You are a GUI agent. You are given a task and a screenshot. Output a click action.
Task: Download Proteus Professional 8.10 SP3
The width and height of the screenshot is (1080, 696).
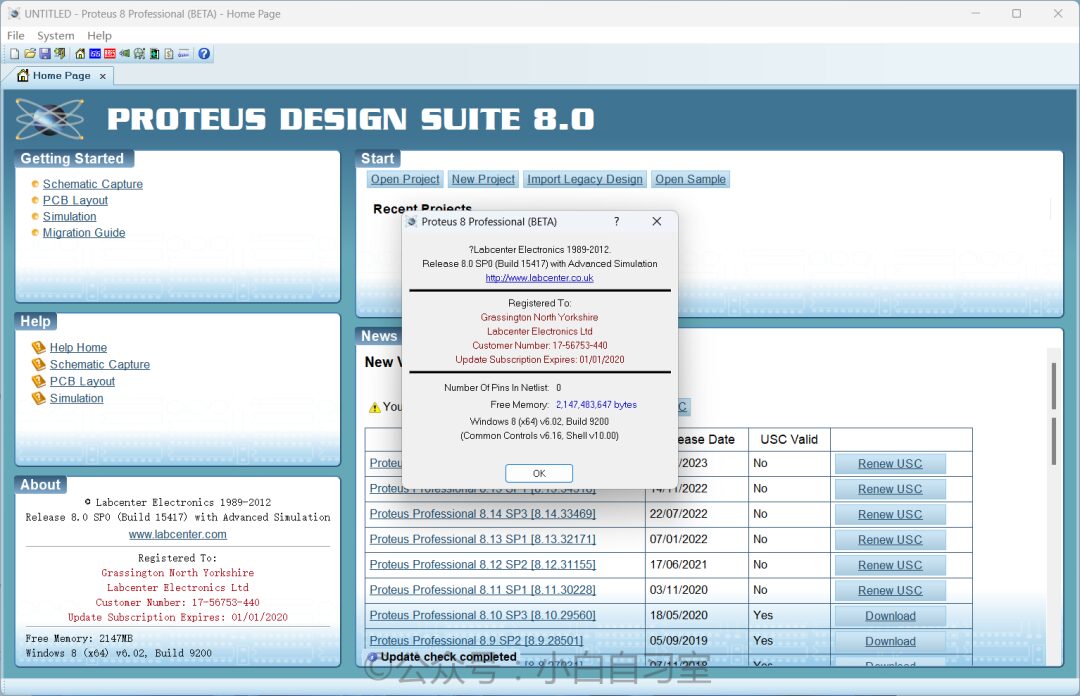(x=890, y=616)
